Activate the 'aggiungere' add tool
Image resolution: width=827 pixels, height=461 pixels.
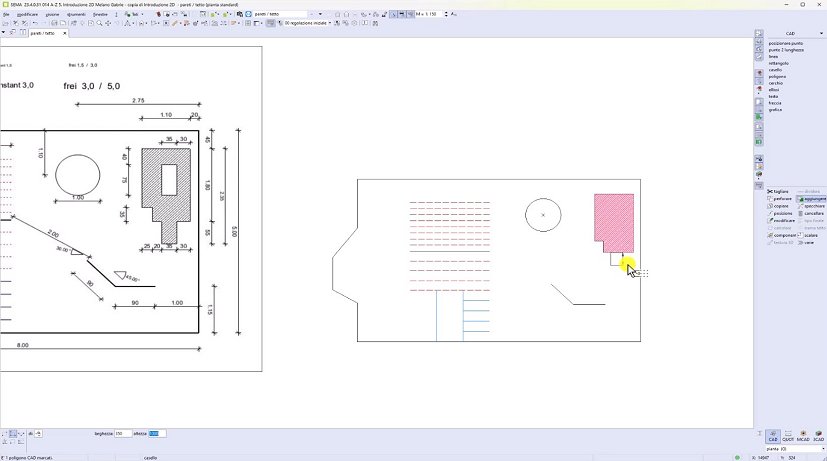pos(812,198)
